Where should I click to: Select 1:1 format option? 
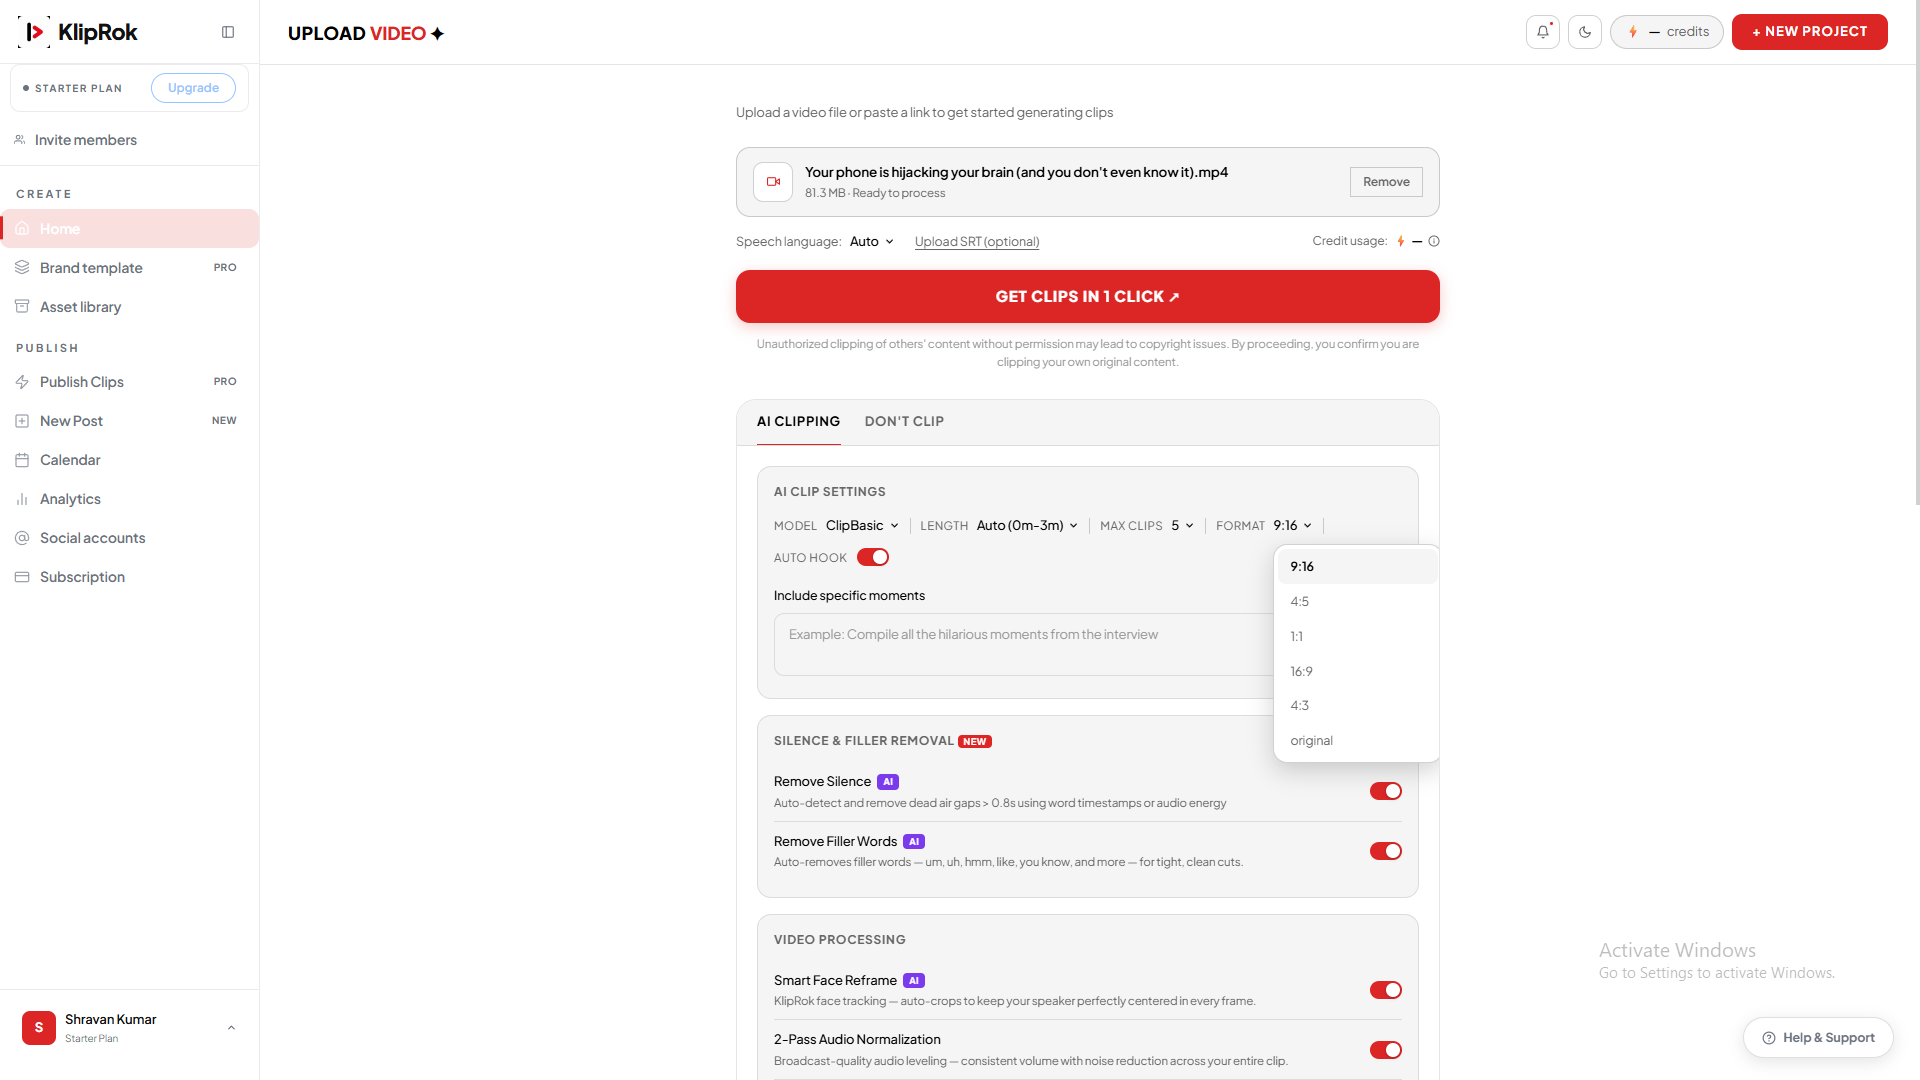[x=1357, y=637]
